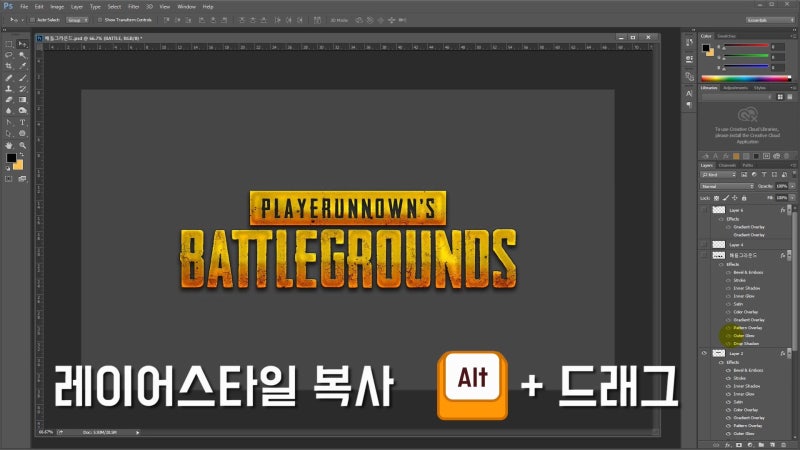Select Layer 4 thumbnail in Layers panel
The height and width of the screenshot is (450, 800).
718,244
